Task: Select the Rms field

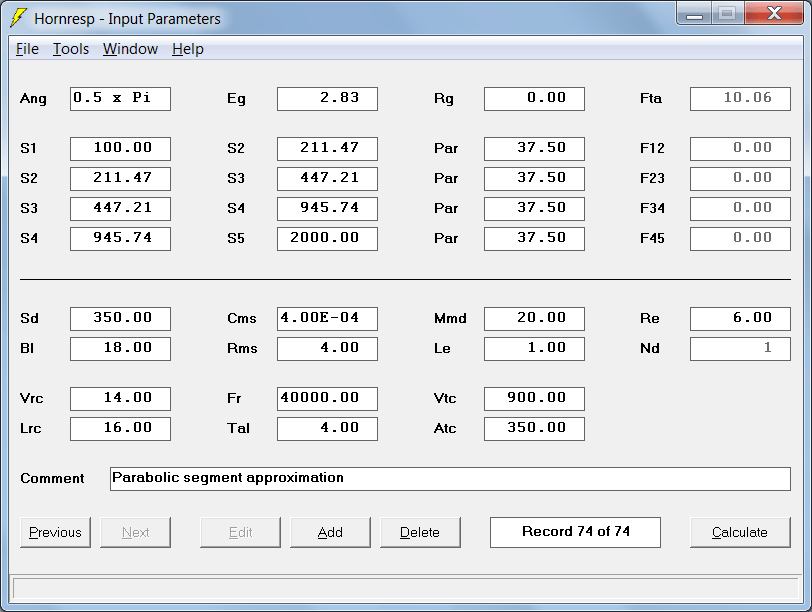Action: tap(327, 349)
